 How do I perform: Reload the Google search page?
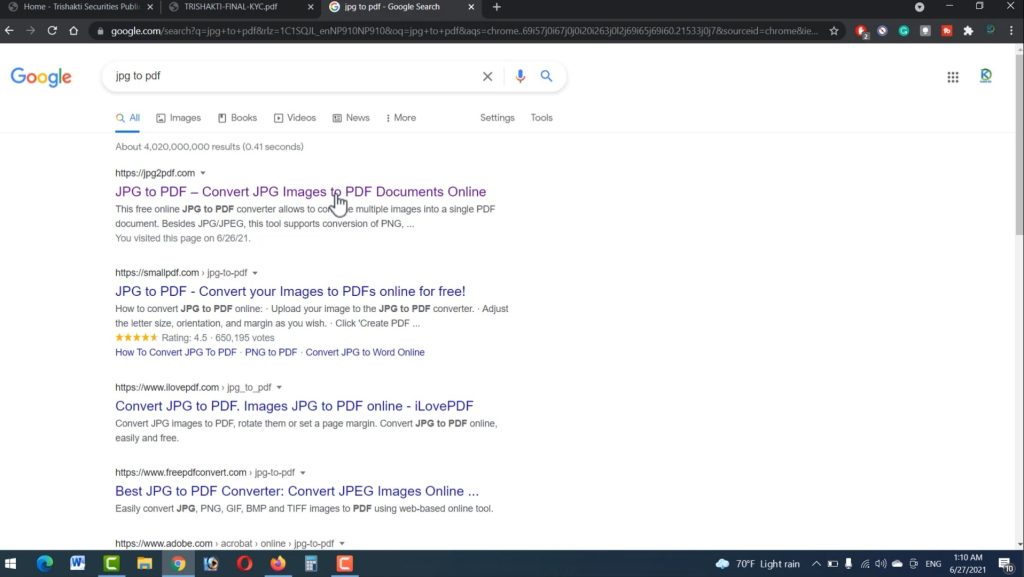52,31
